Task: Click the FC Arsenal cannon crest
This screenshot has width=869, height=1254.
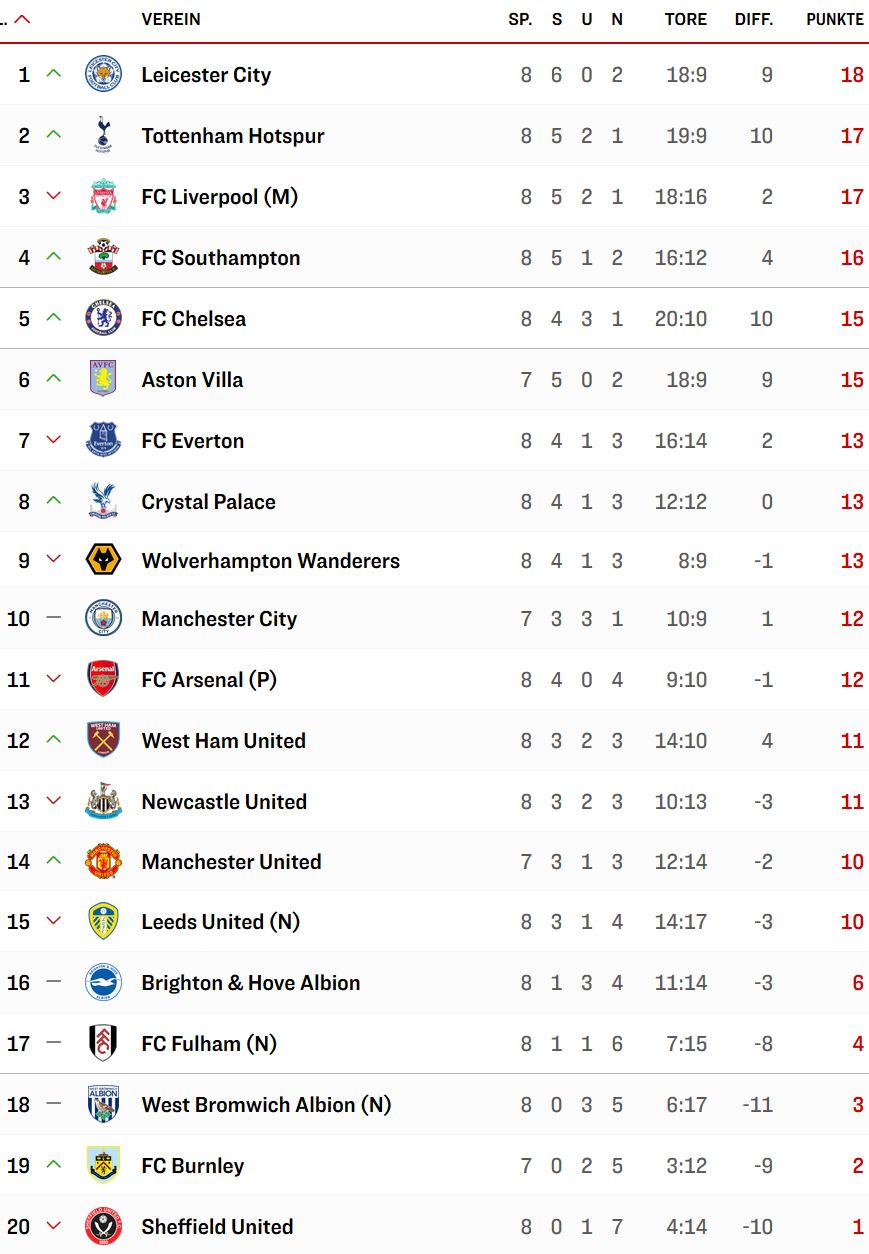Action: (103, 680)
